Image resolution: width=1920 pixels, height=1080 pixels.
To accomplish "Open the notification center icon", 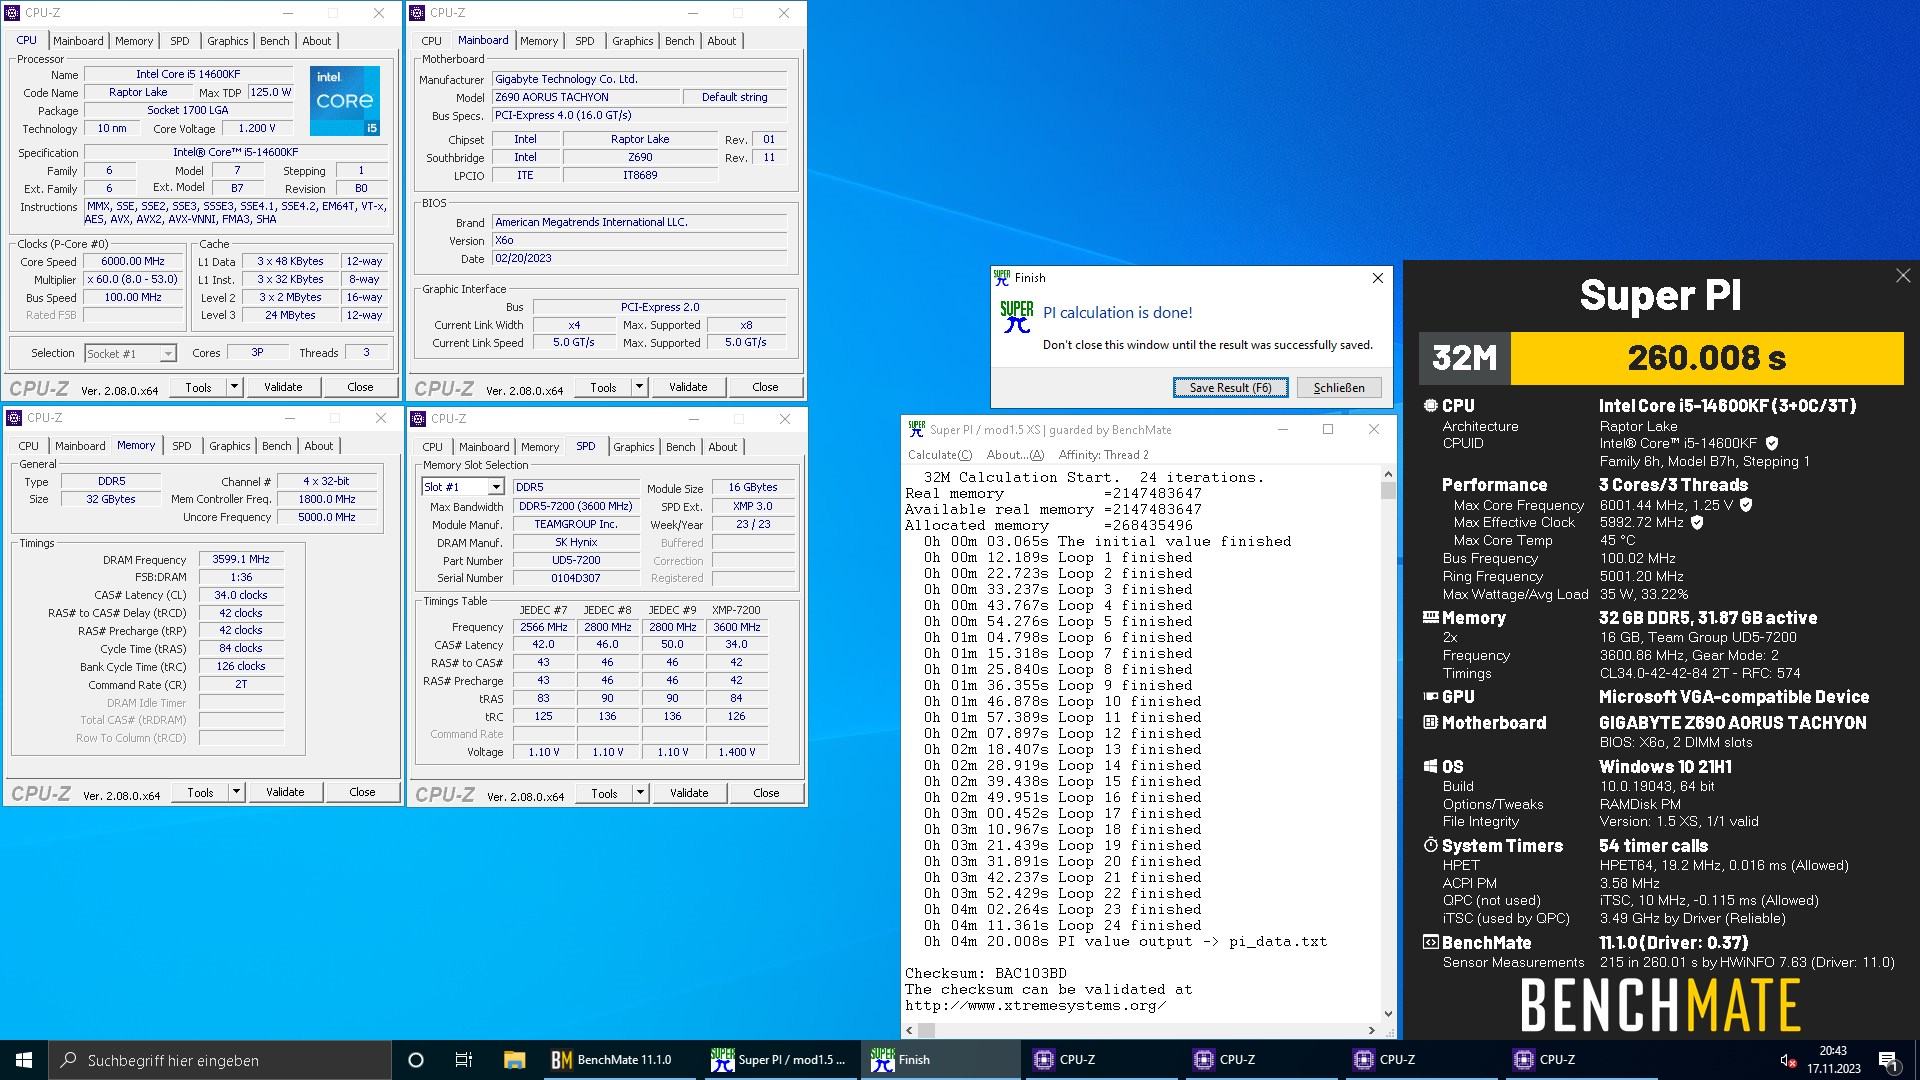I will pyautogui.click(x=1888, y=1060).
